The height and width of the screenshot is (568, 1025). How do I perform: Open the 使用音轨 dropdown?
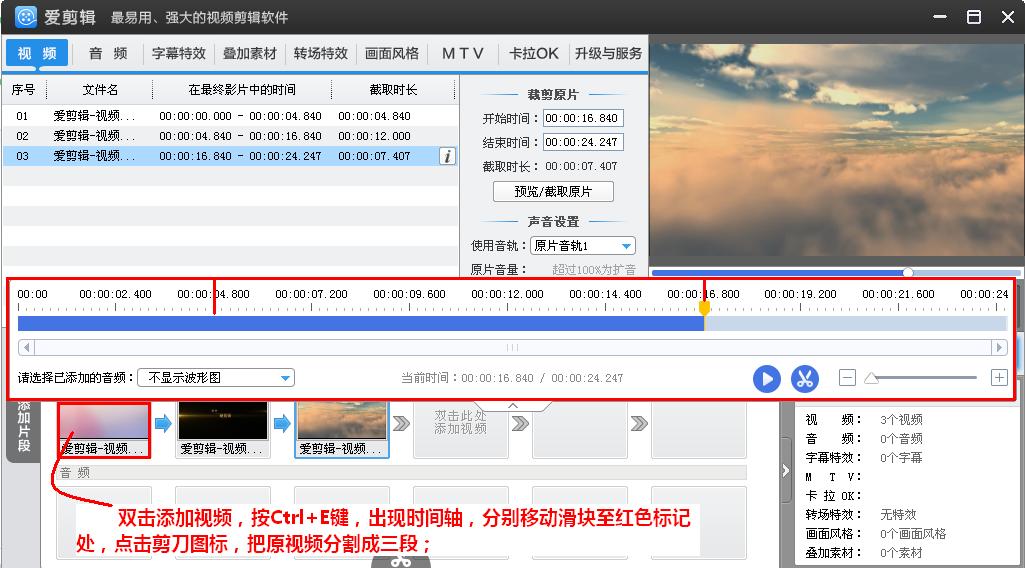coord(582,246)
